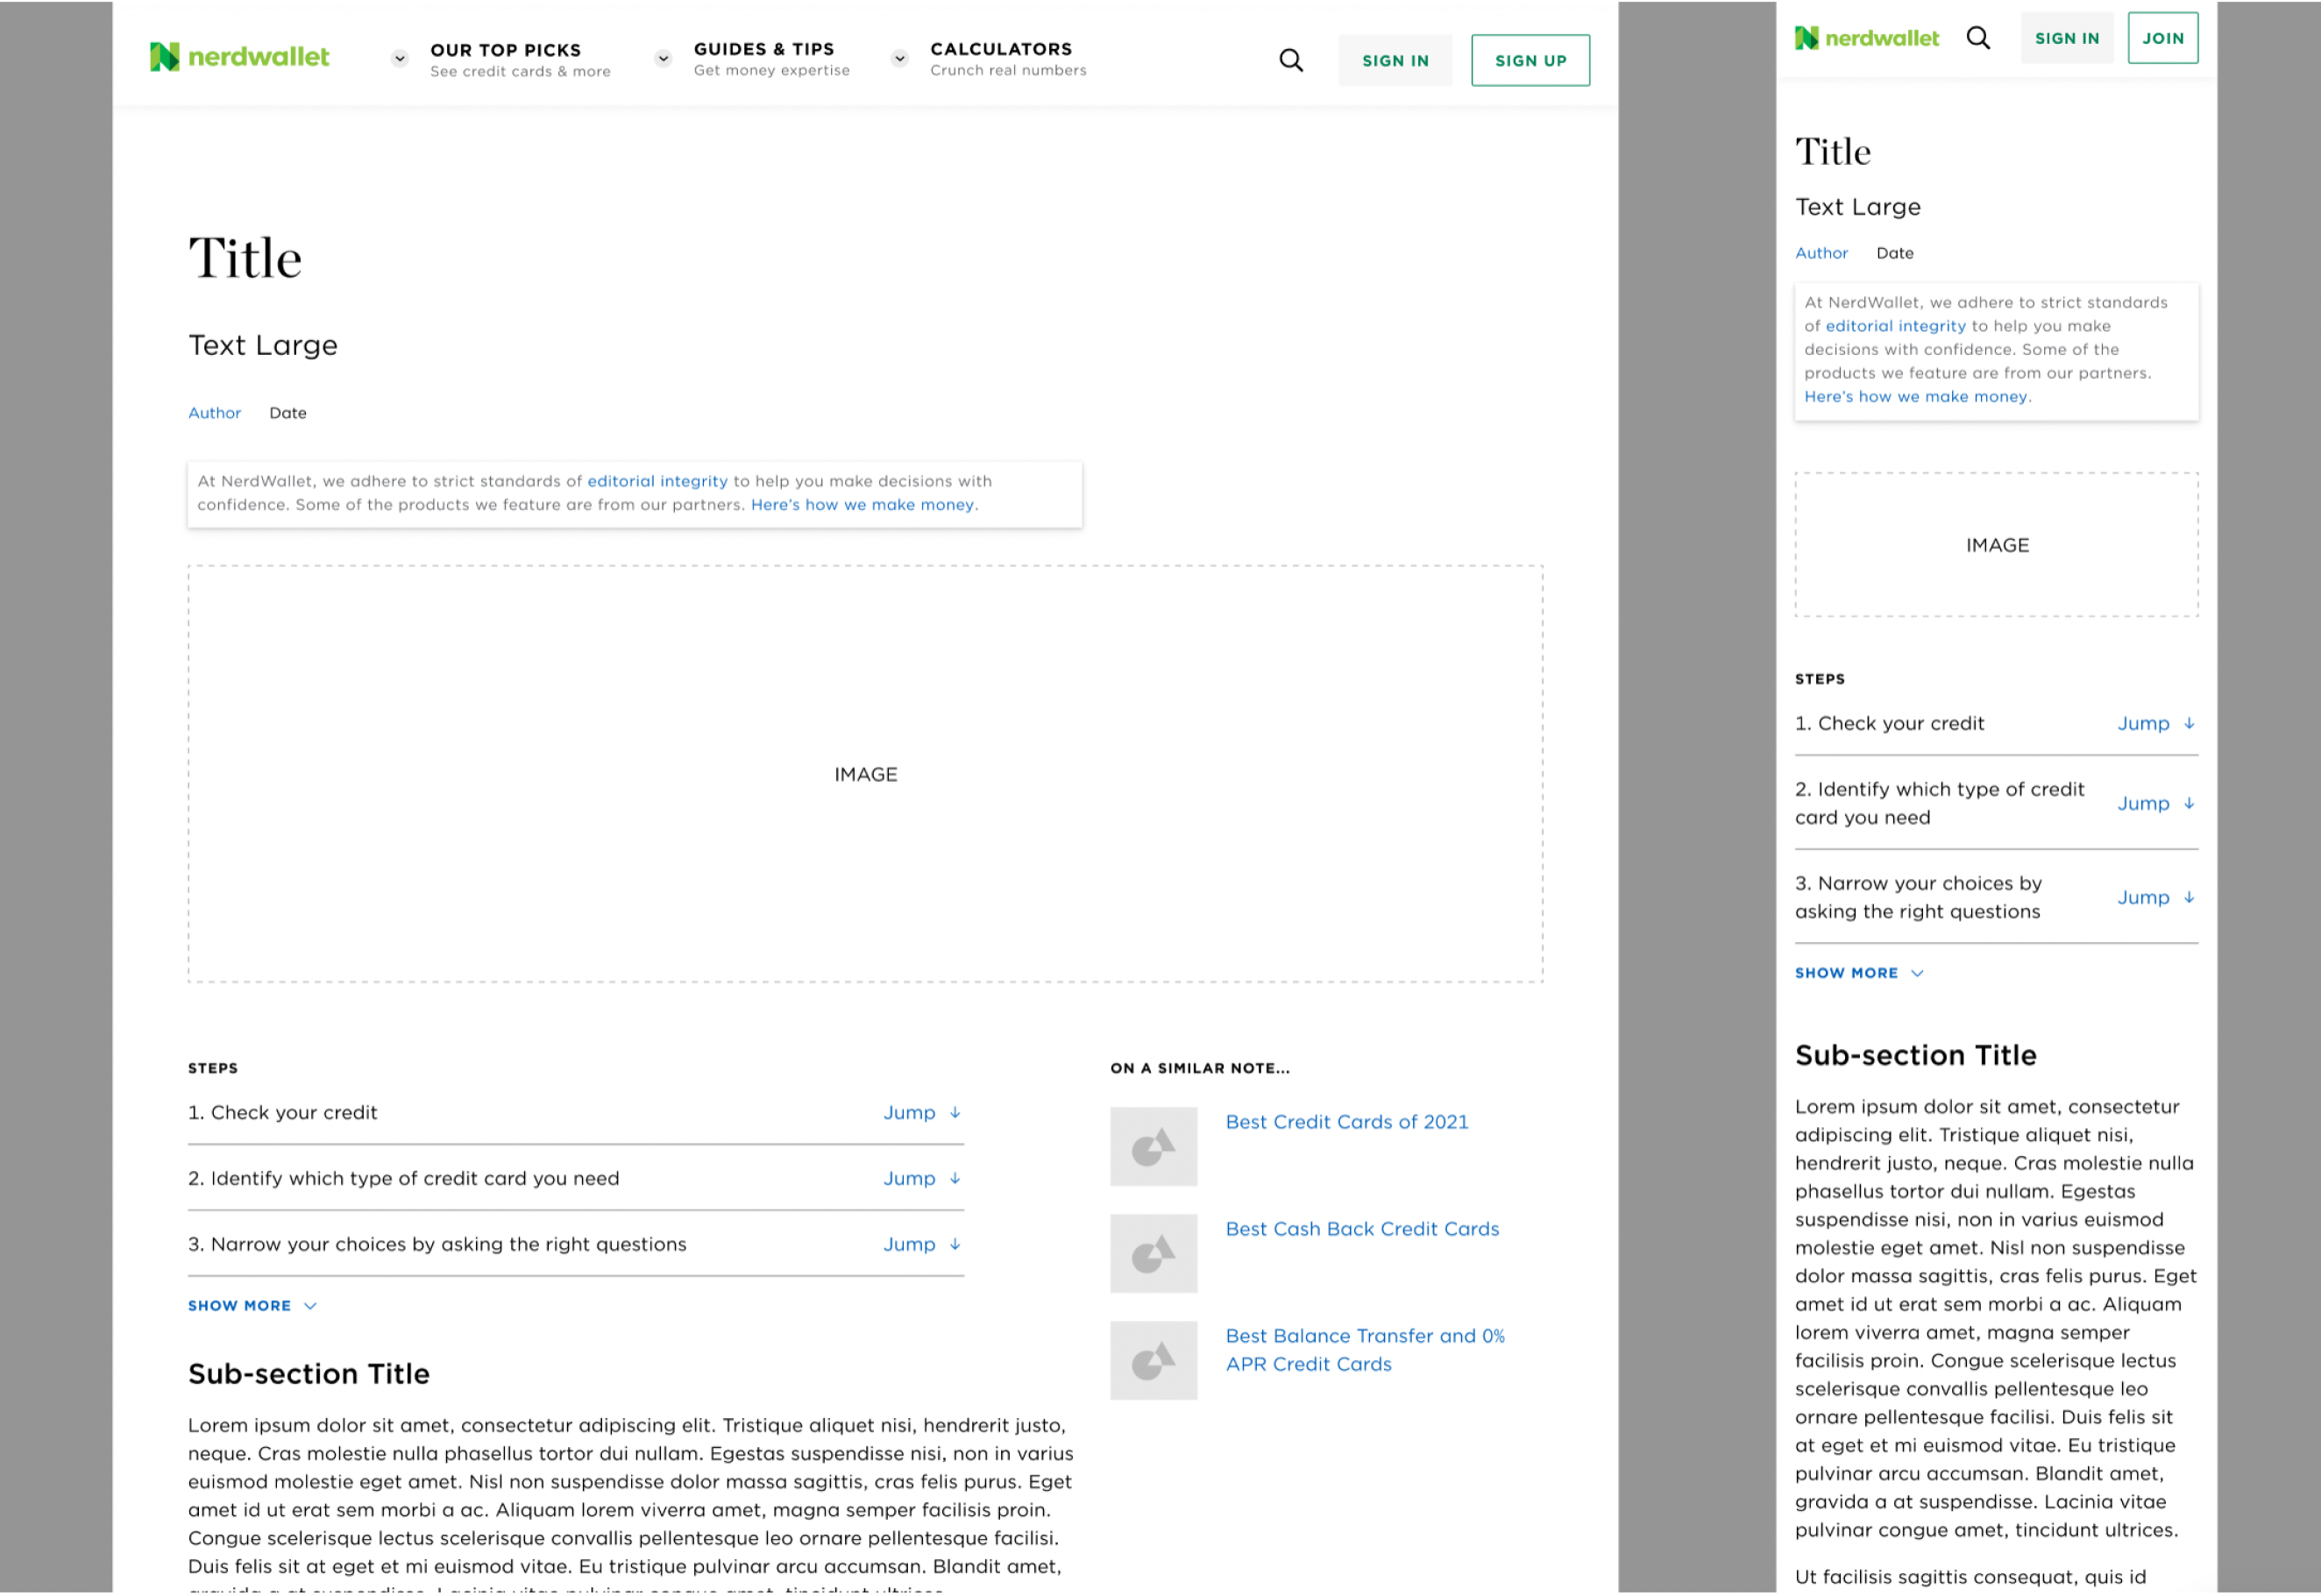
Task: Click Jump arrow beside desktop step 1
Action: point(954,1112)
